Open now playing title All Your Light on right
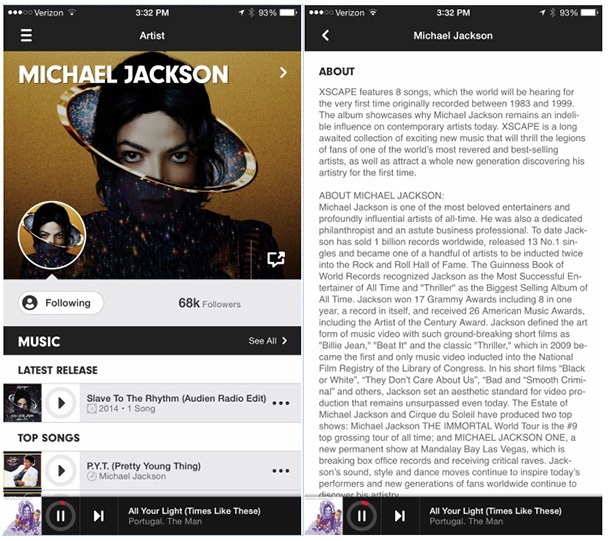This screenshot has height=541, width=610. pos(495,511)
